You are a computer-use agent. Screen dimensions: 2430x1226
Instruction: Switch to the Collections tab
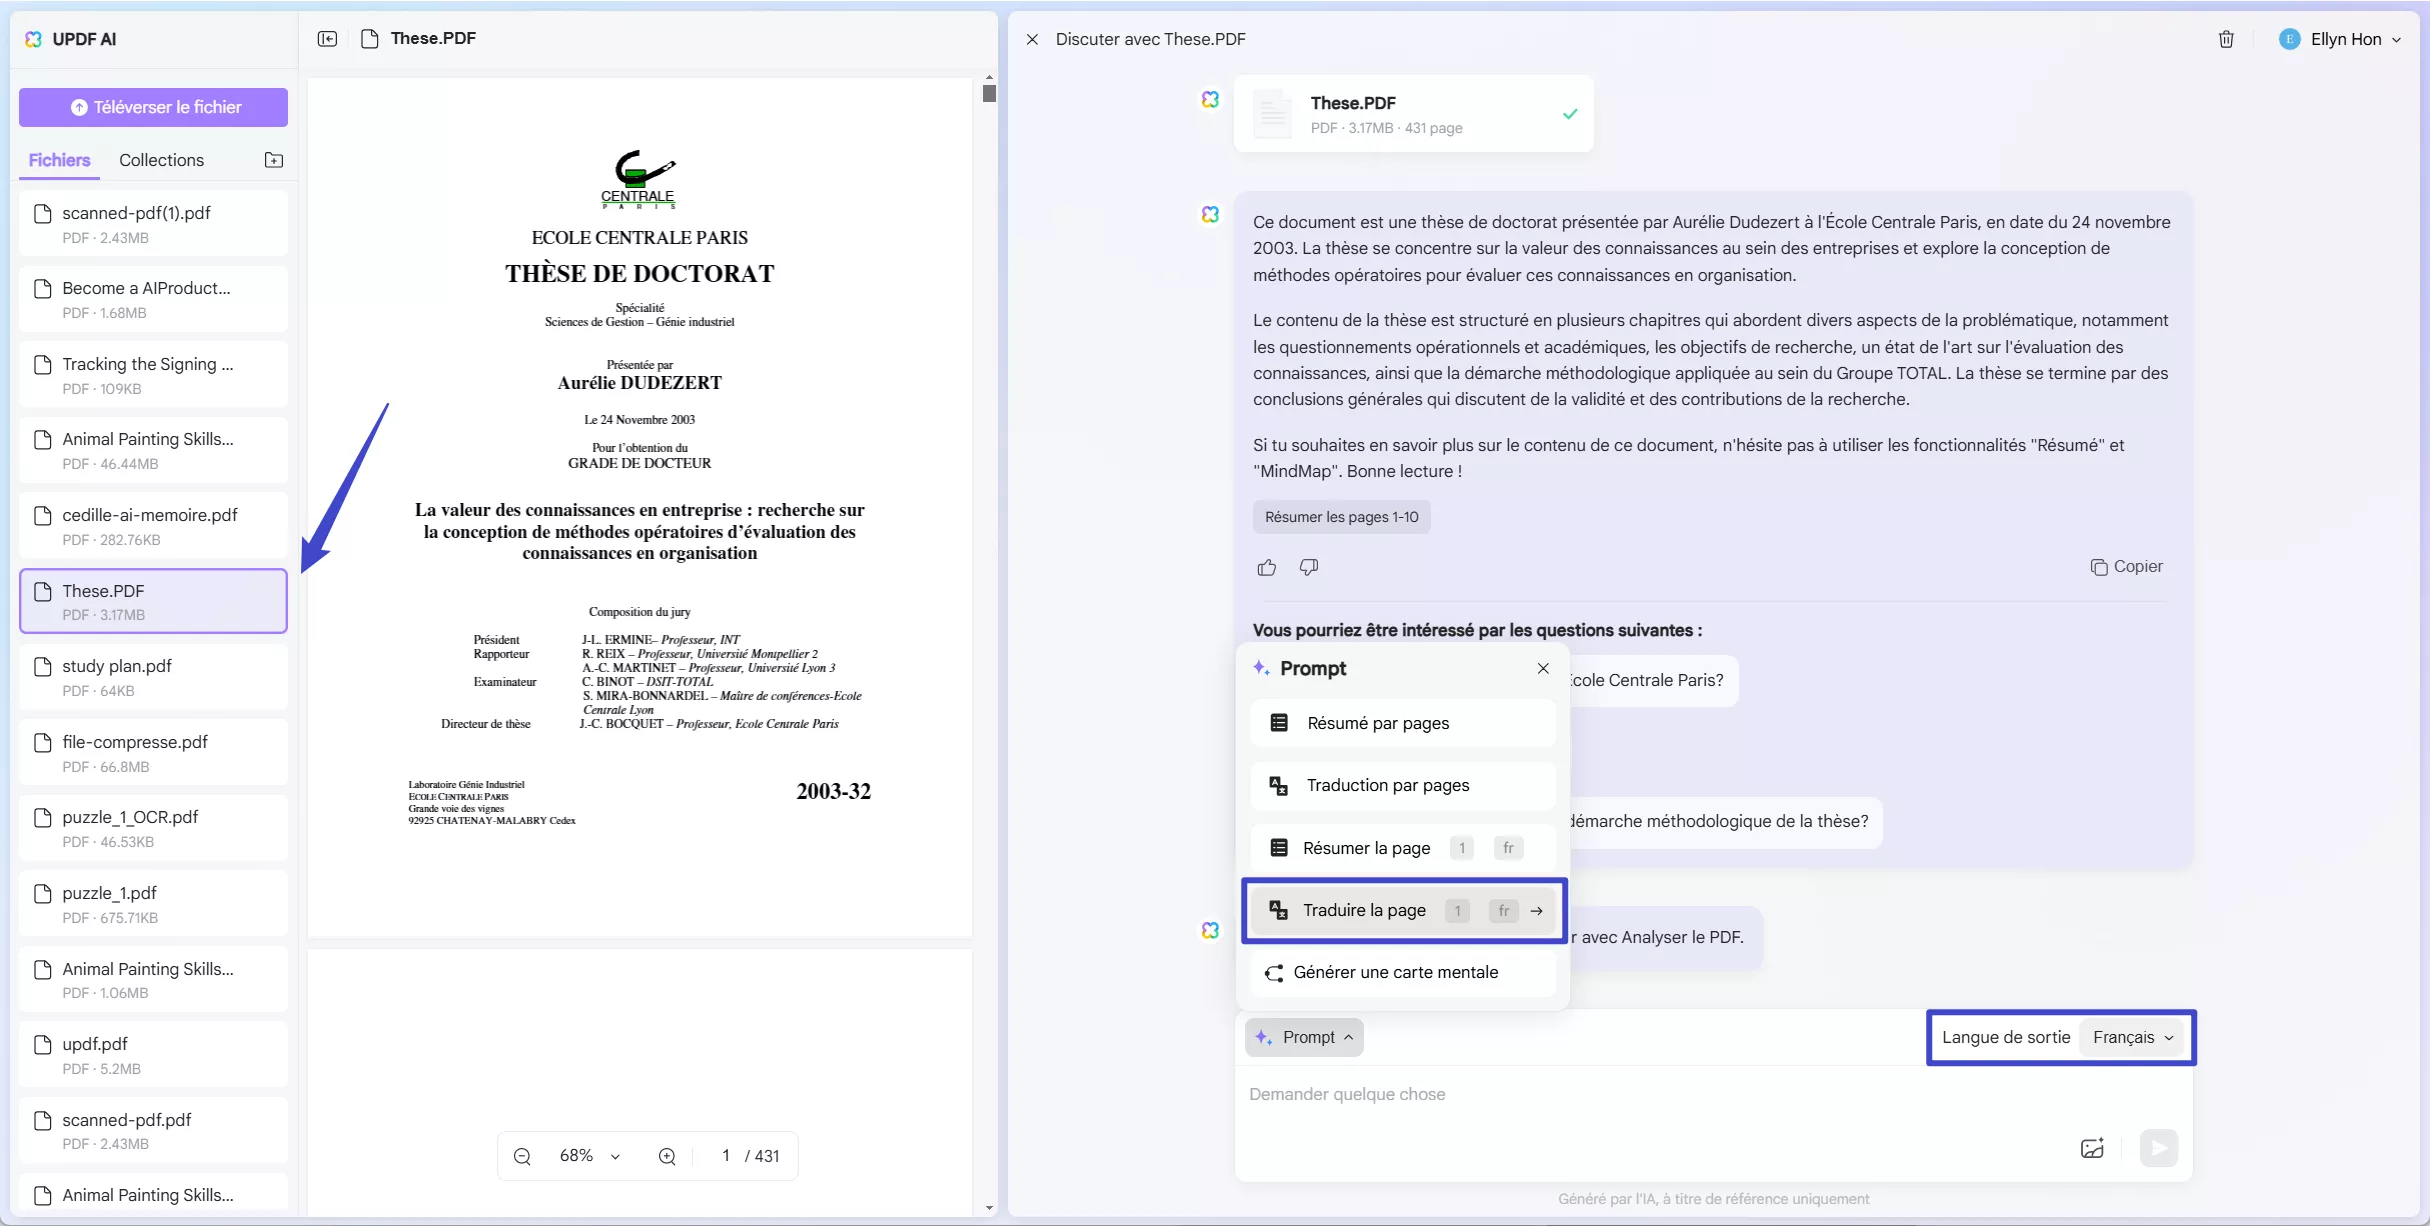point(161,160)
